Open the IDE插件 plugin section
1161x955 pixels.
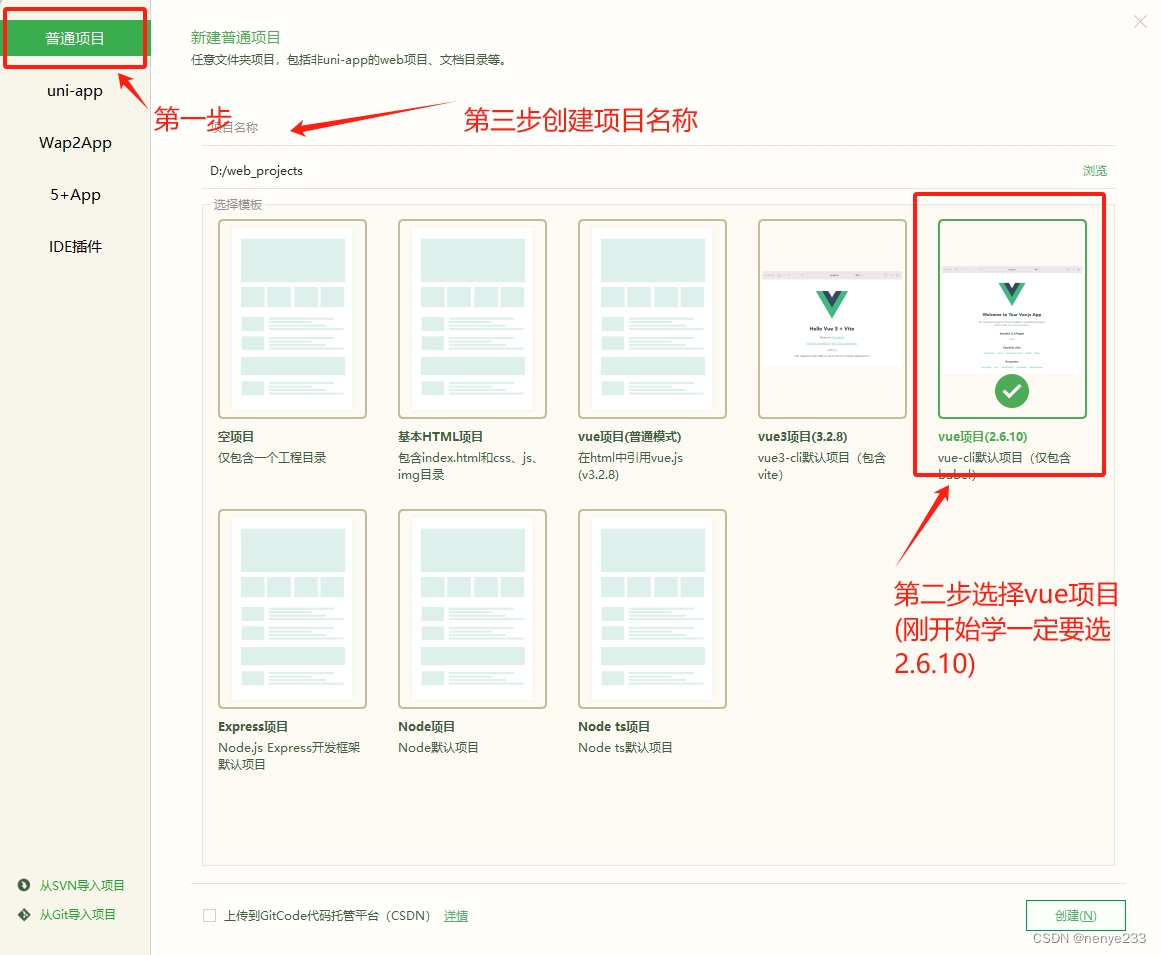click(x=75, y=246)
